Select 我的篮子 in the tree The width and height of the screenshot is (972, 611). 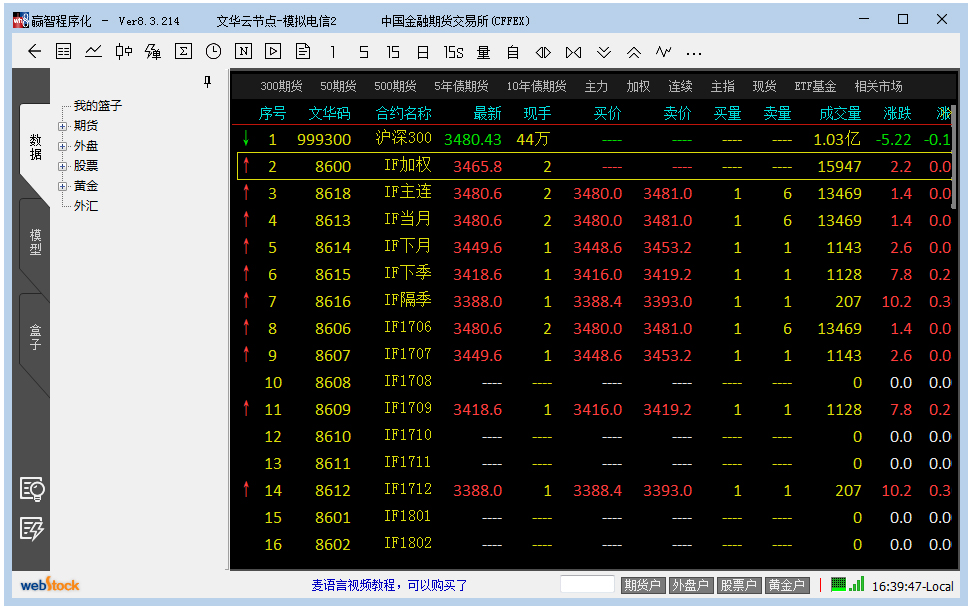[97, 105]
